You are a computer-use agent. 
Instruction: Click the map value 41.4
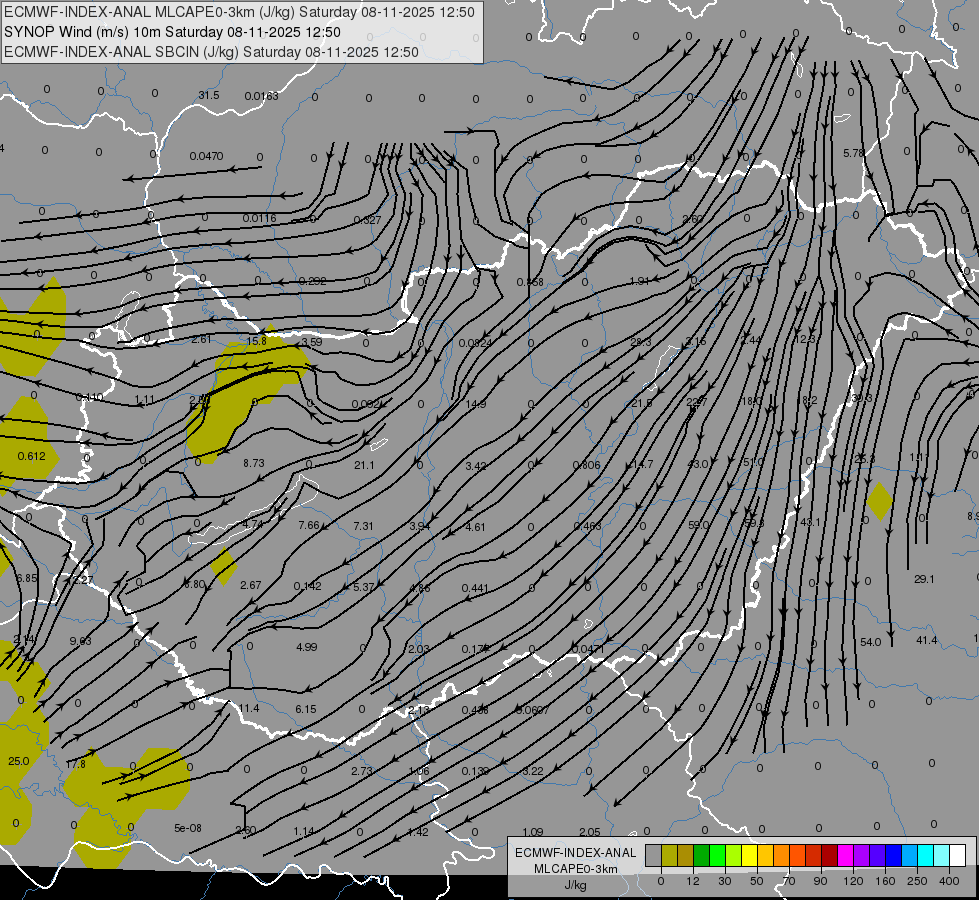(x=927, y=640)
